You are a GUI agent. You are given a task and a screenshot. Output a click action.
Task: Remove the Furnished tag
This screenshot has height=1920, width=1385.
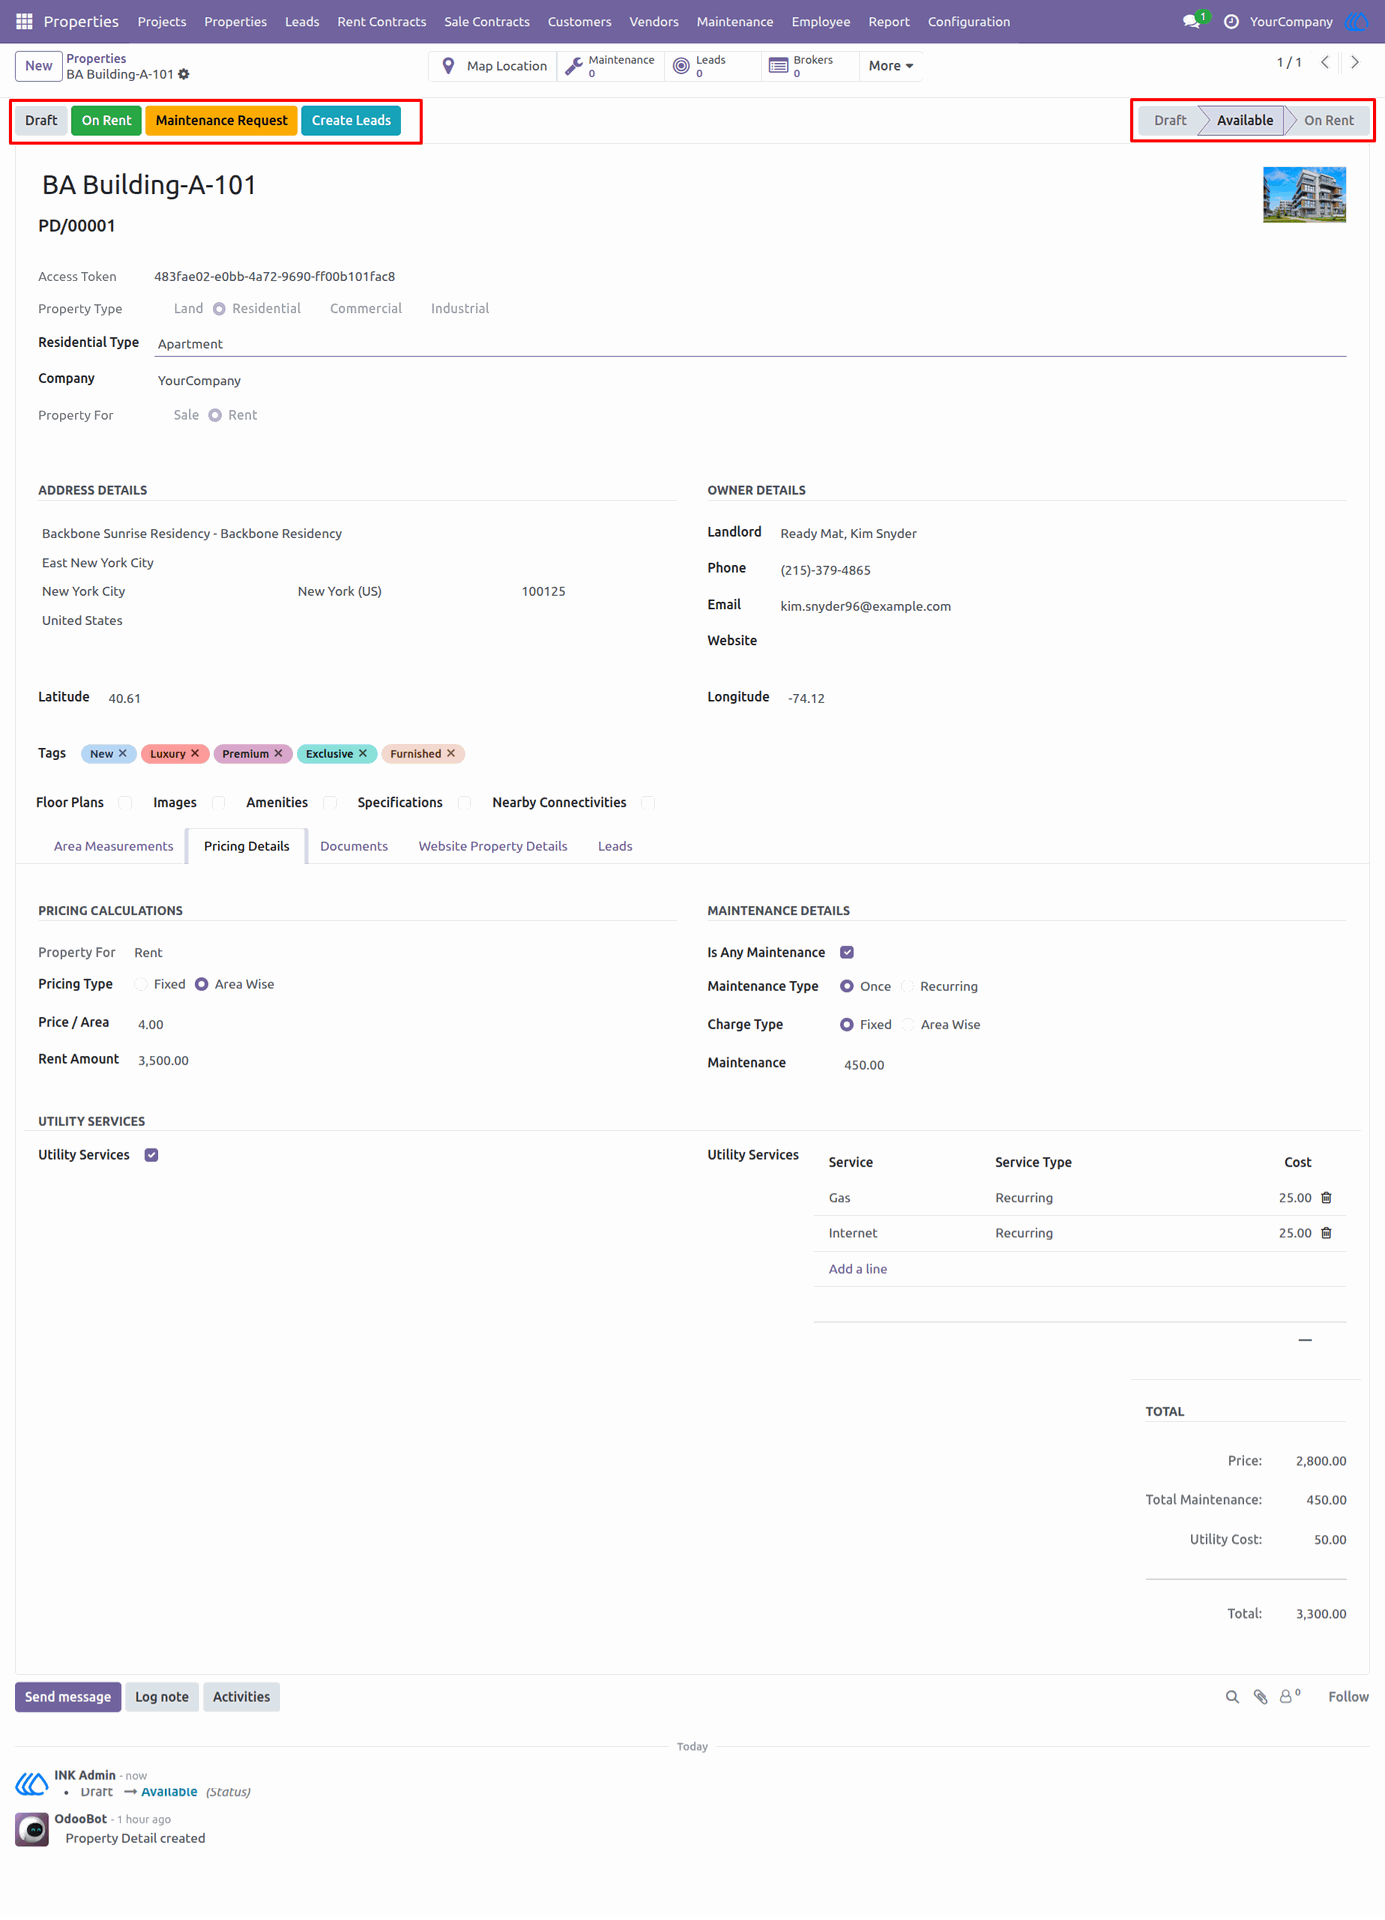451,754
